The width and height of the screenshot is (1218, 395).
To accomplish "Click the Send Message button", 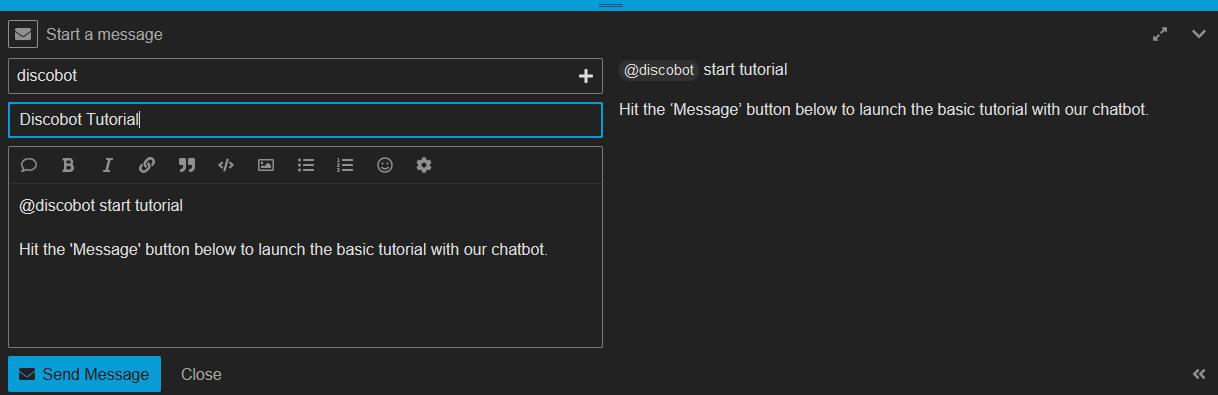I will coord(84,374).
